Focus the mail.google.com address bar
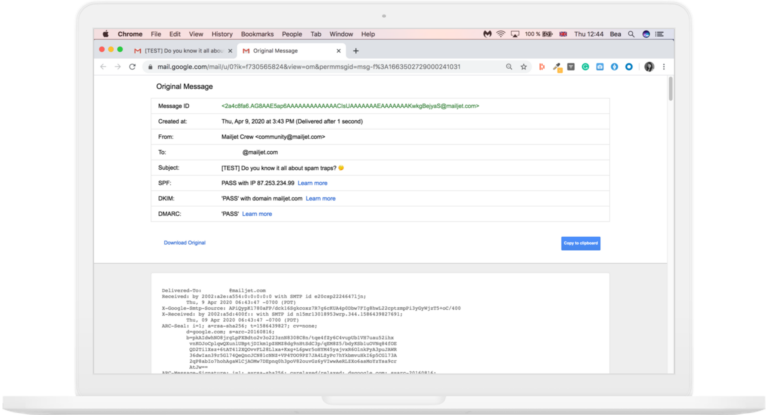 coord(309,67)
